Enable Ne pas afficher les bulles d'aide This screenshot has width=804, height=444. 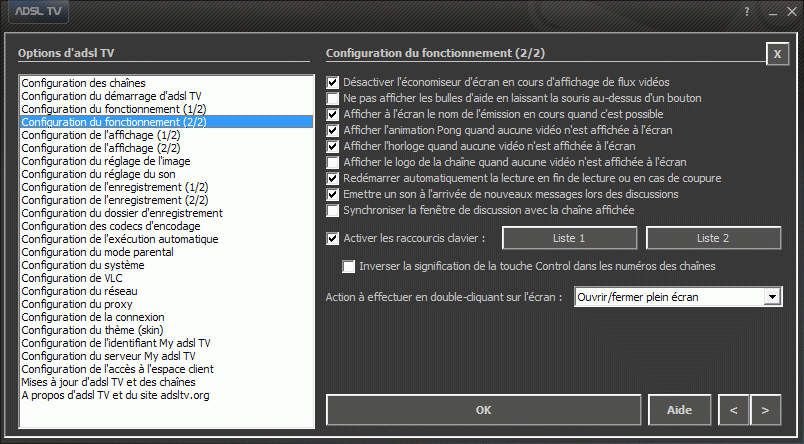pos(333,98)
